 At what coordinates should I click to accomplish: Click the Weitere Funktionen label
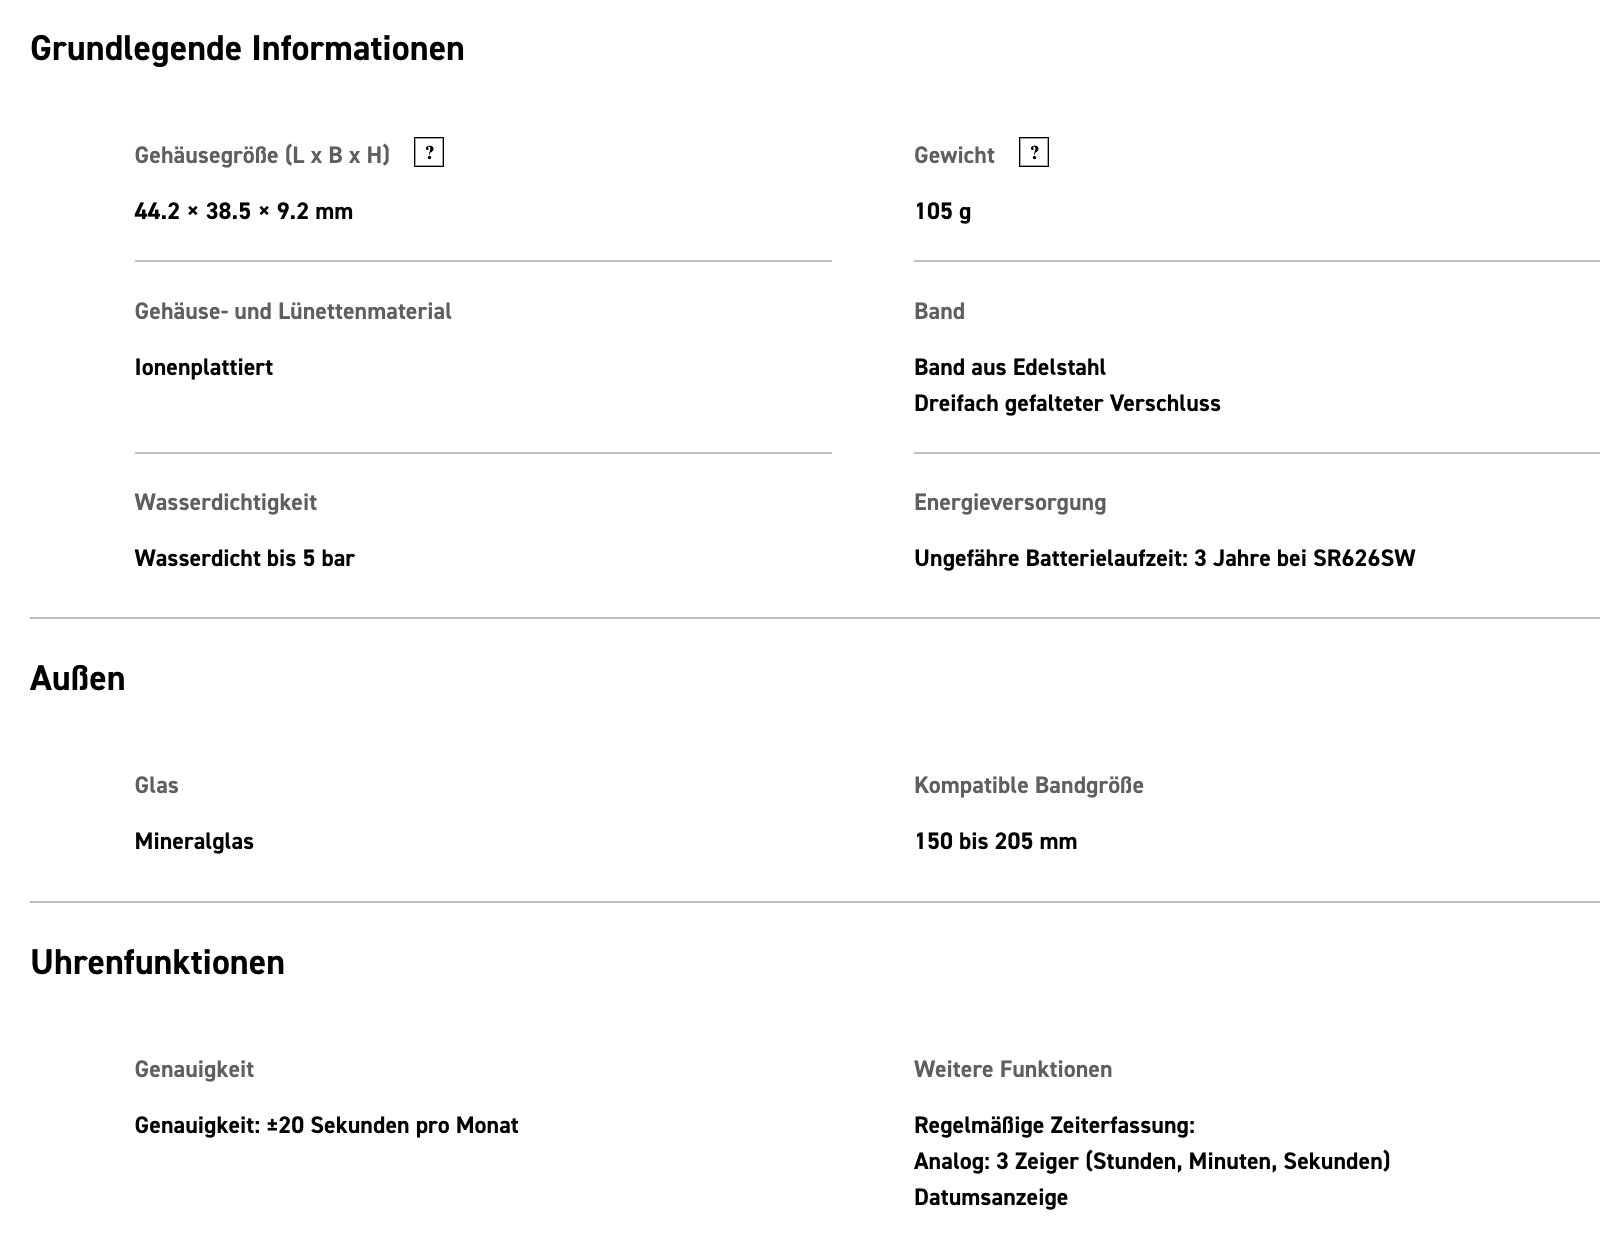(1012, 1069)
